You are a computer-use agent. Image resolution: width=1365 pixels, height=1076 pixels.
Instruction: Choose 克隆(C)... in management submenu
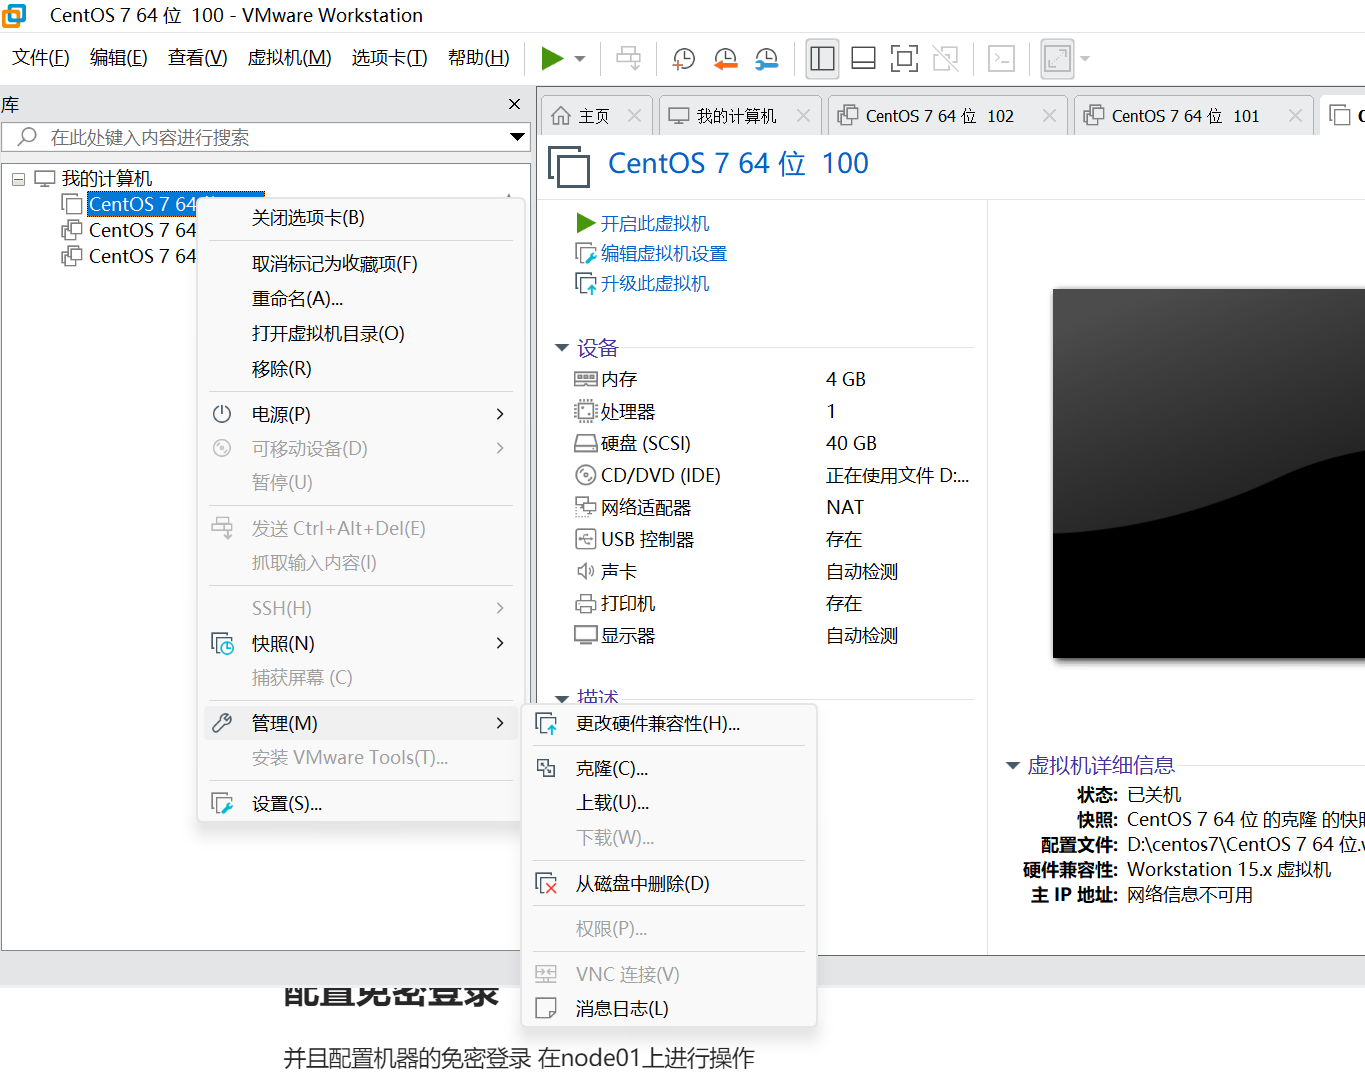click(669, 769)
